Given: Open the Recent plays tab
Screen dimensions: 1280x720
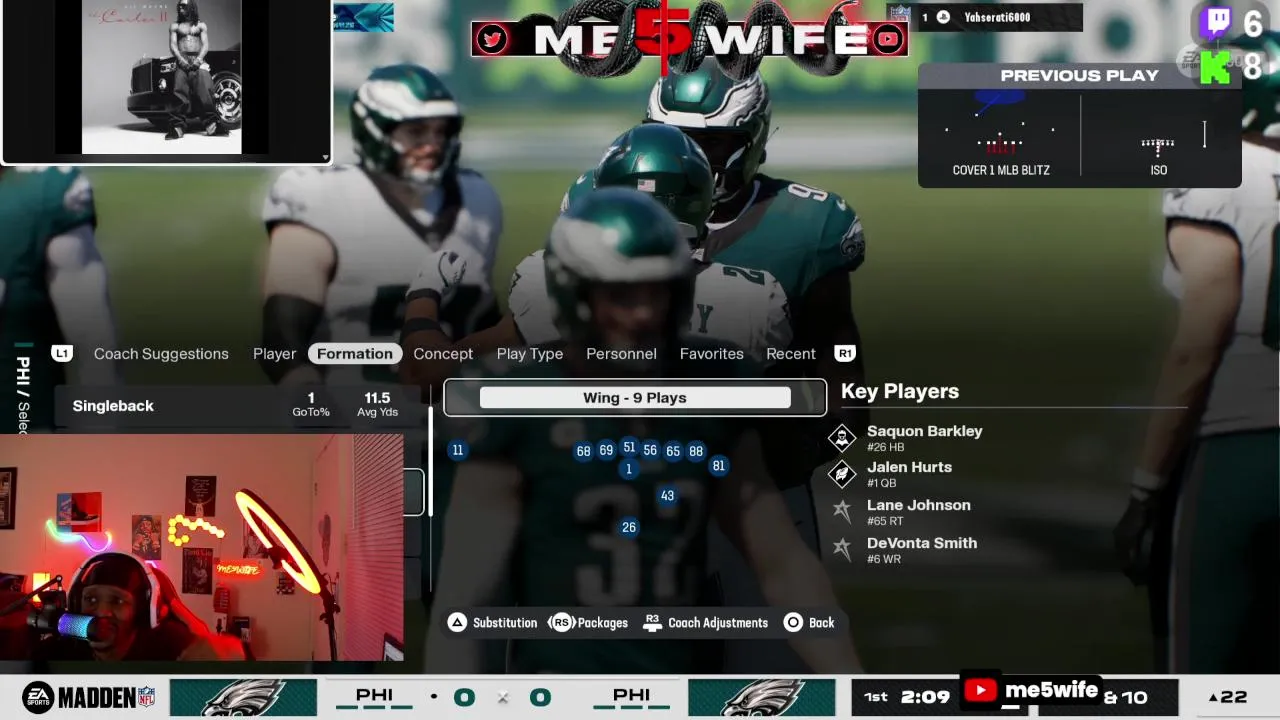Looking at the screenshot, I should point(791,354).
